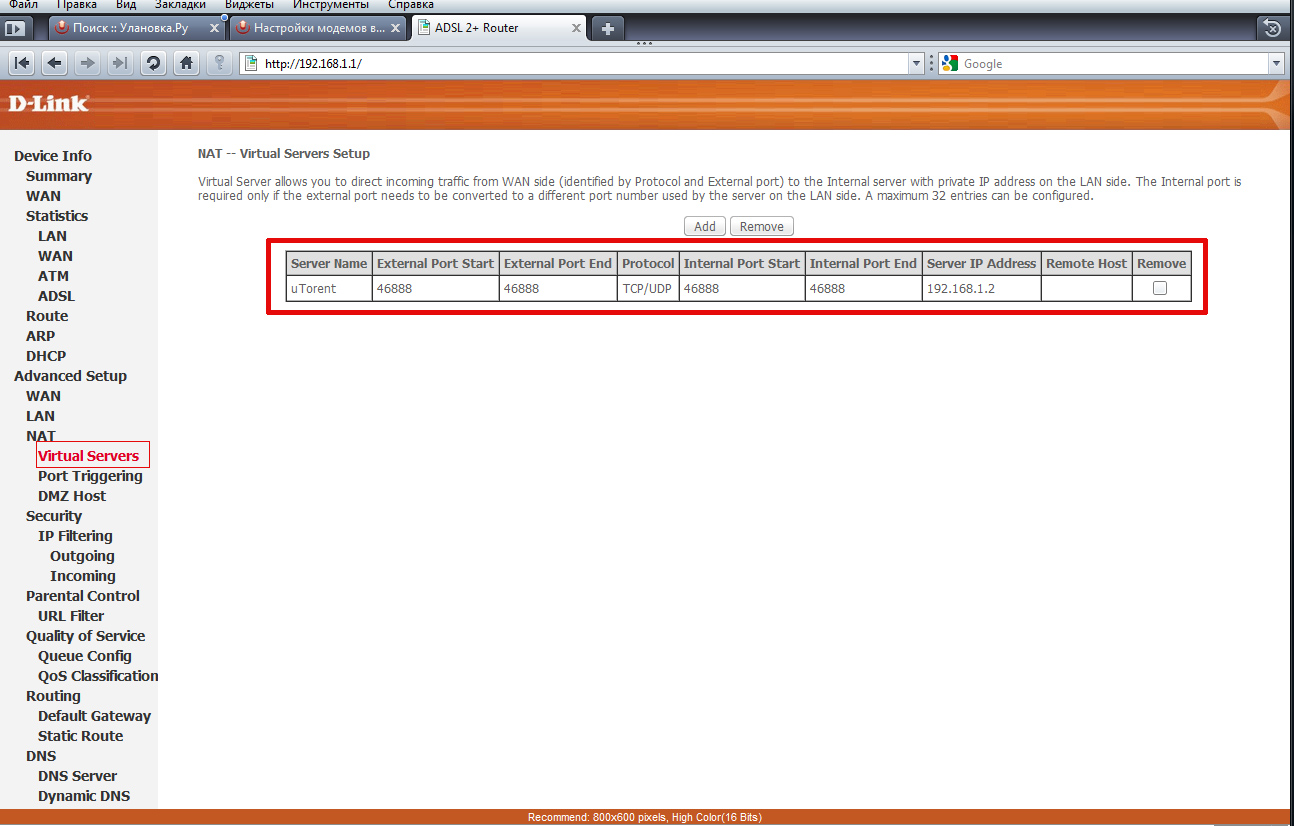Open the Route page
Screen dimensions: 1294x826
pos(47,316)
